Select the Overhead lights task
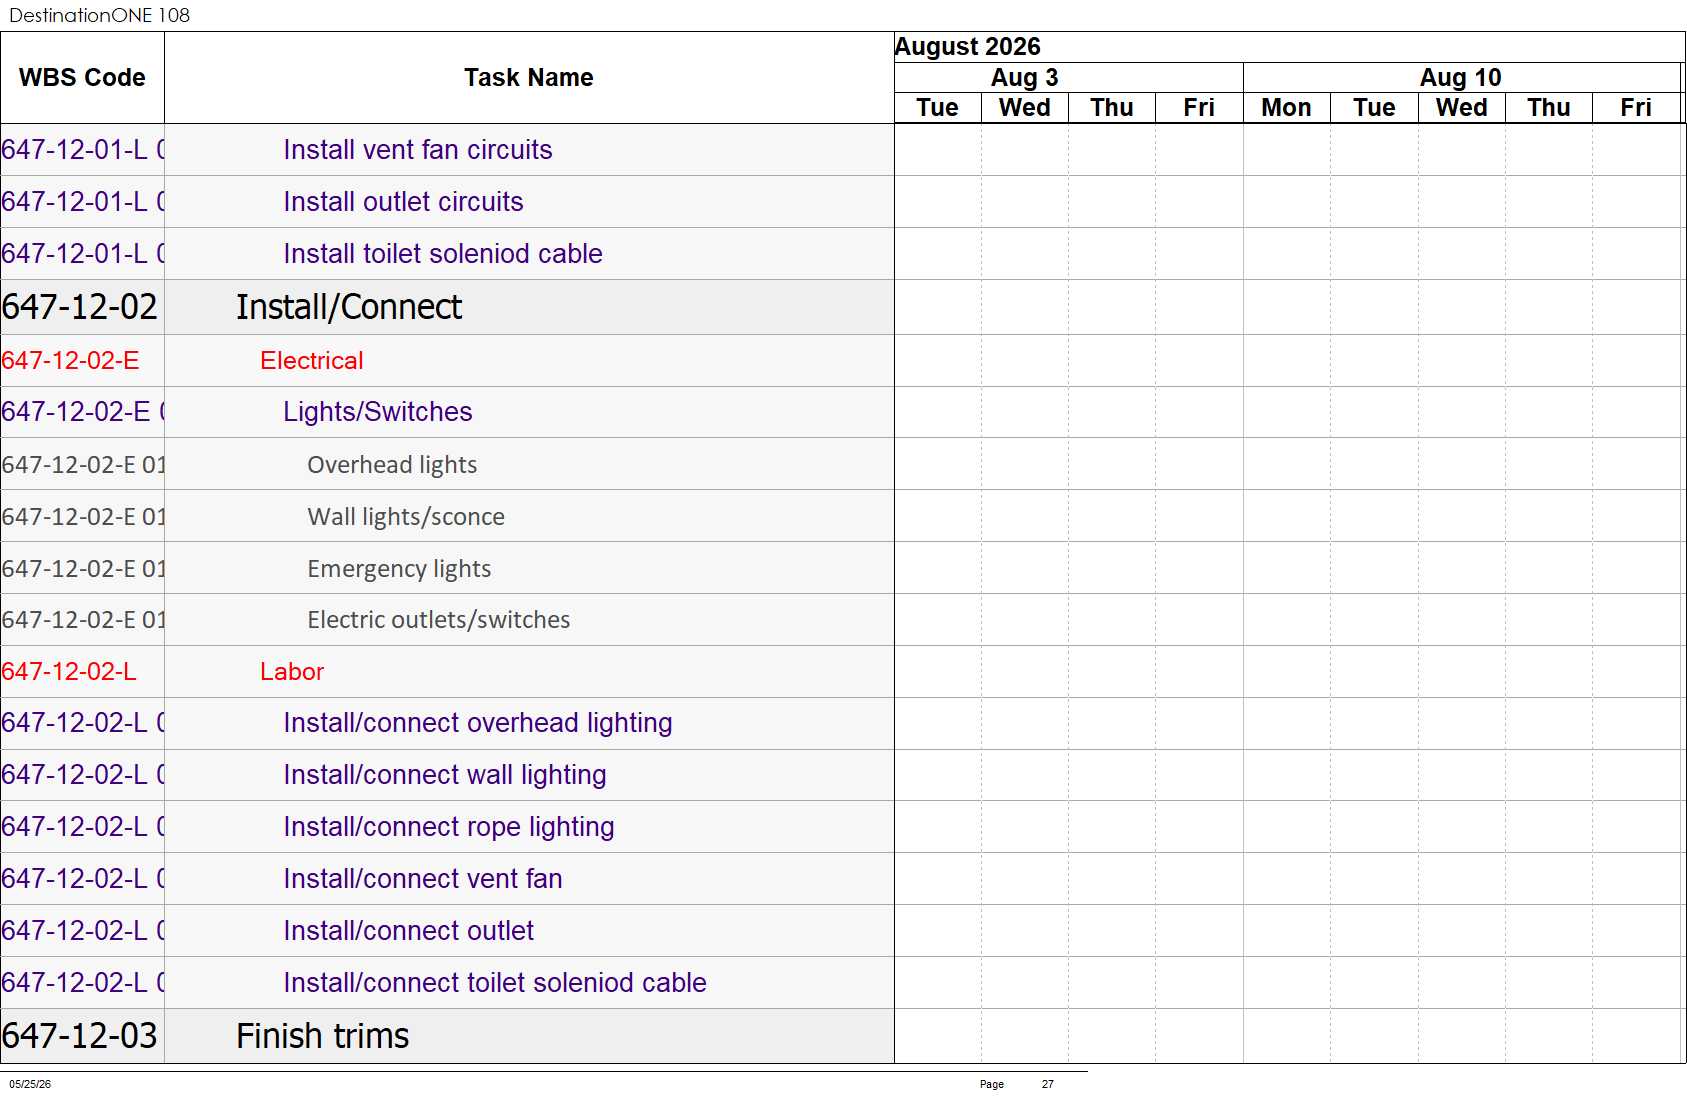Viewport: 1687px width, 1097px height. tap(391, 465)
